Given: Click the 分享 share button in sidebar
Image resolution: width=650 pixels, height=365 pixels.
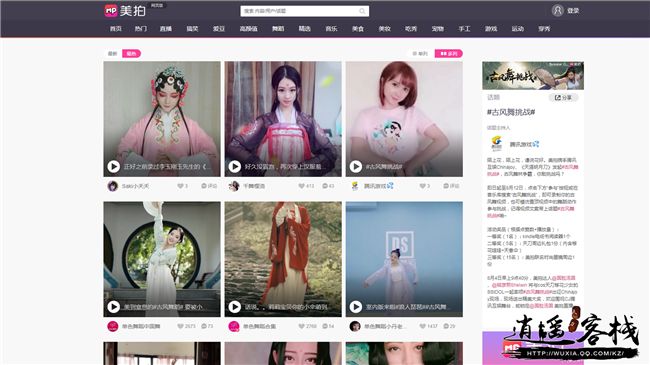Looking at the screenshot, I should tap(563, 97).
